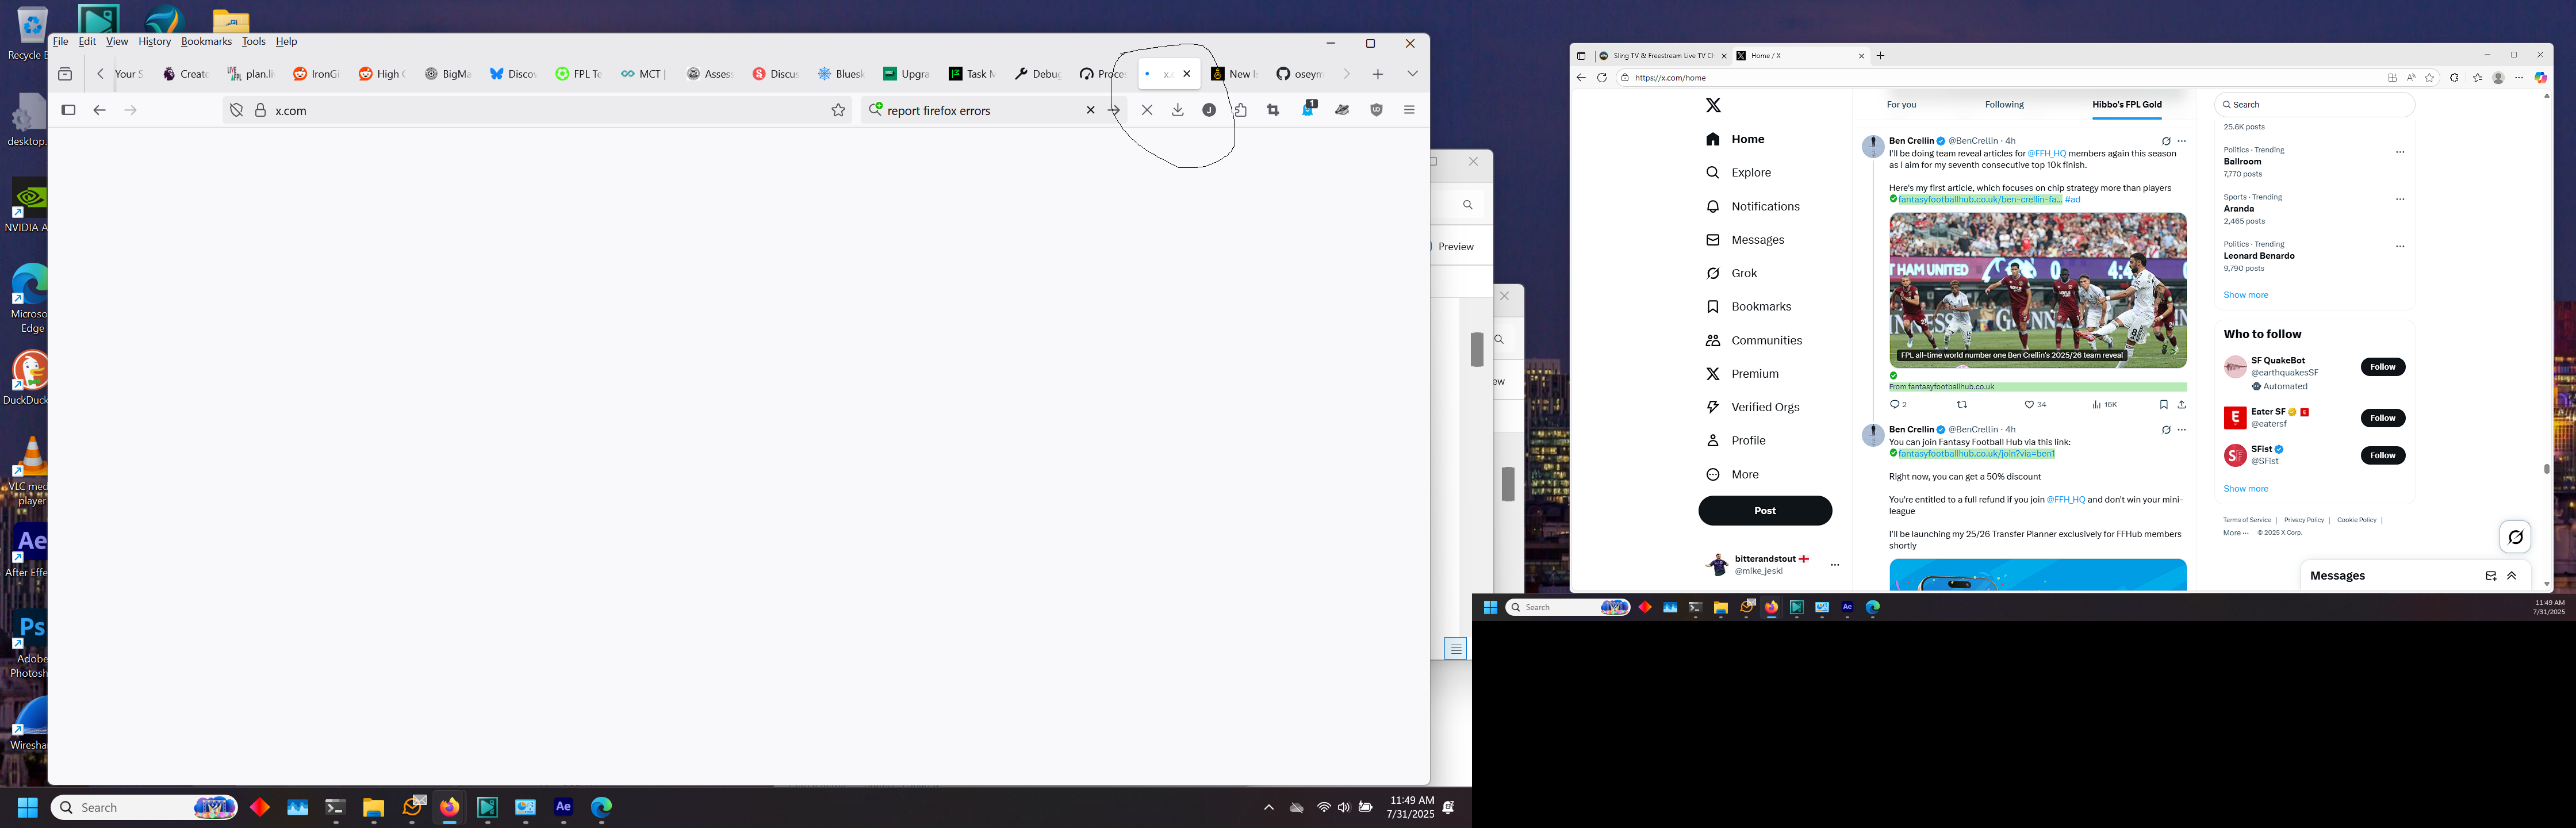This screenshot has width=2576, height=828.
Task: Click the screenshot crop toolbar icon
Action: 1273,110
